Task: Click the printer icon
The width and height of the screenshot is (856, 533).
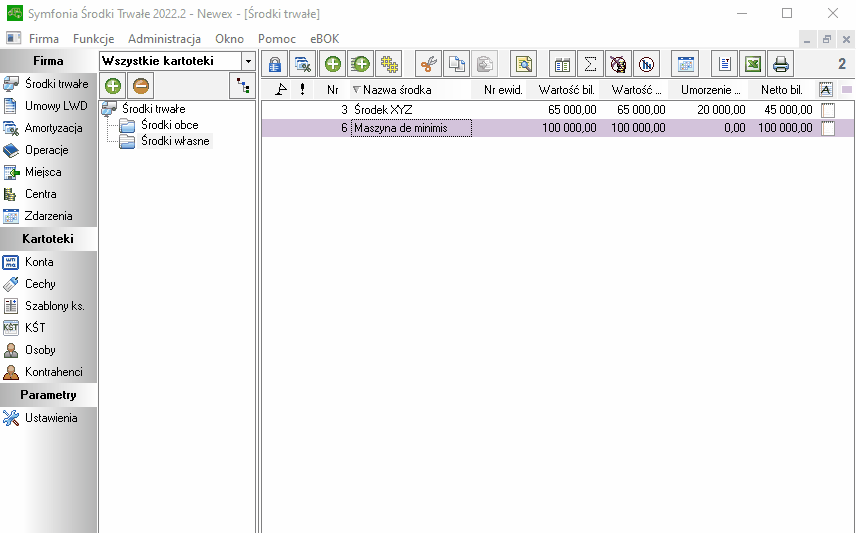Action: pos(781,64)
